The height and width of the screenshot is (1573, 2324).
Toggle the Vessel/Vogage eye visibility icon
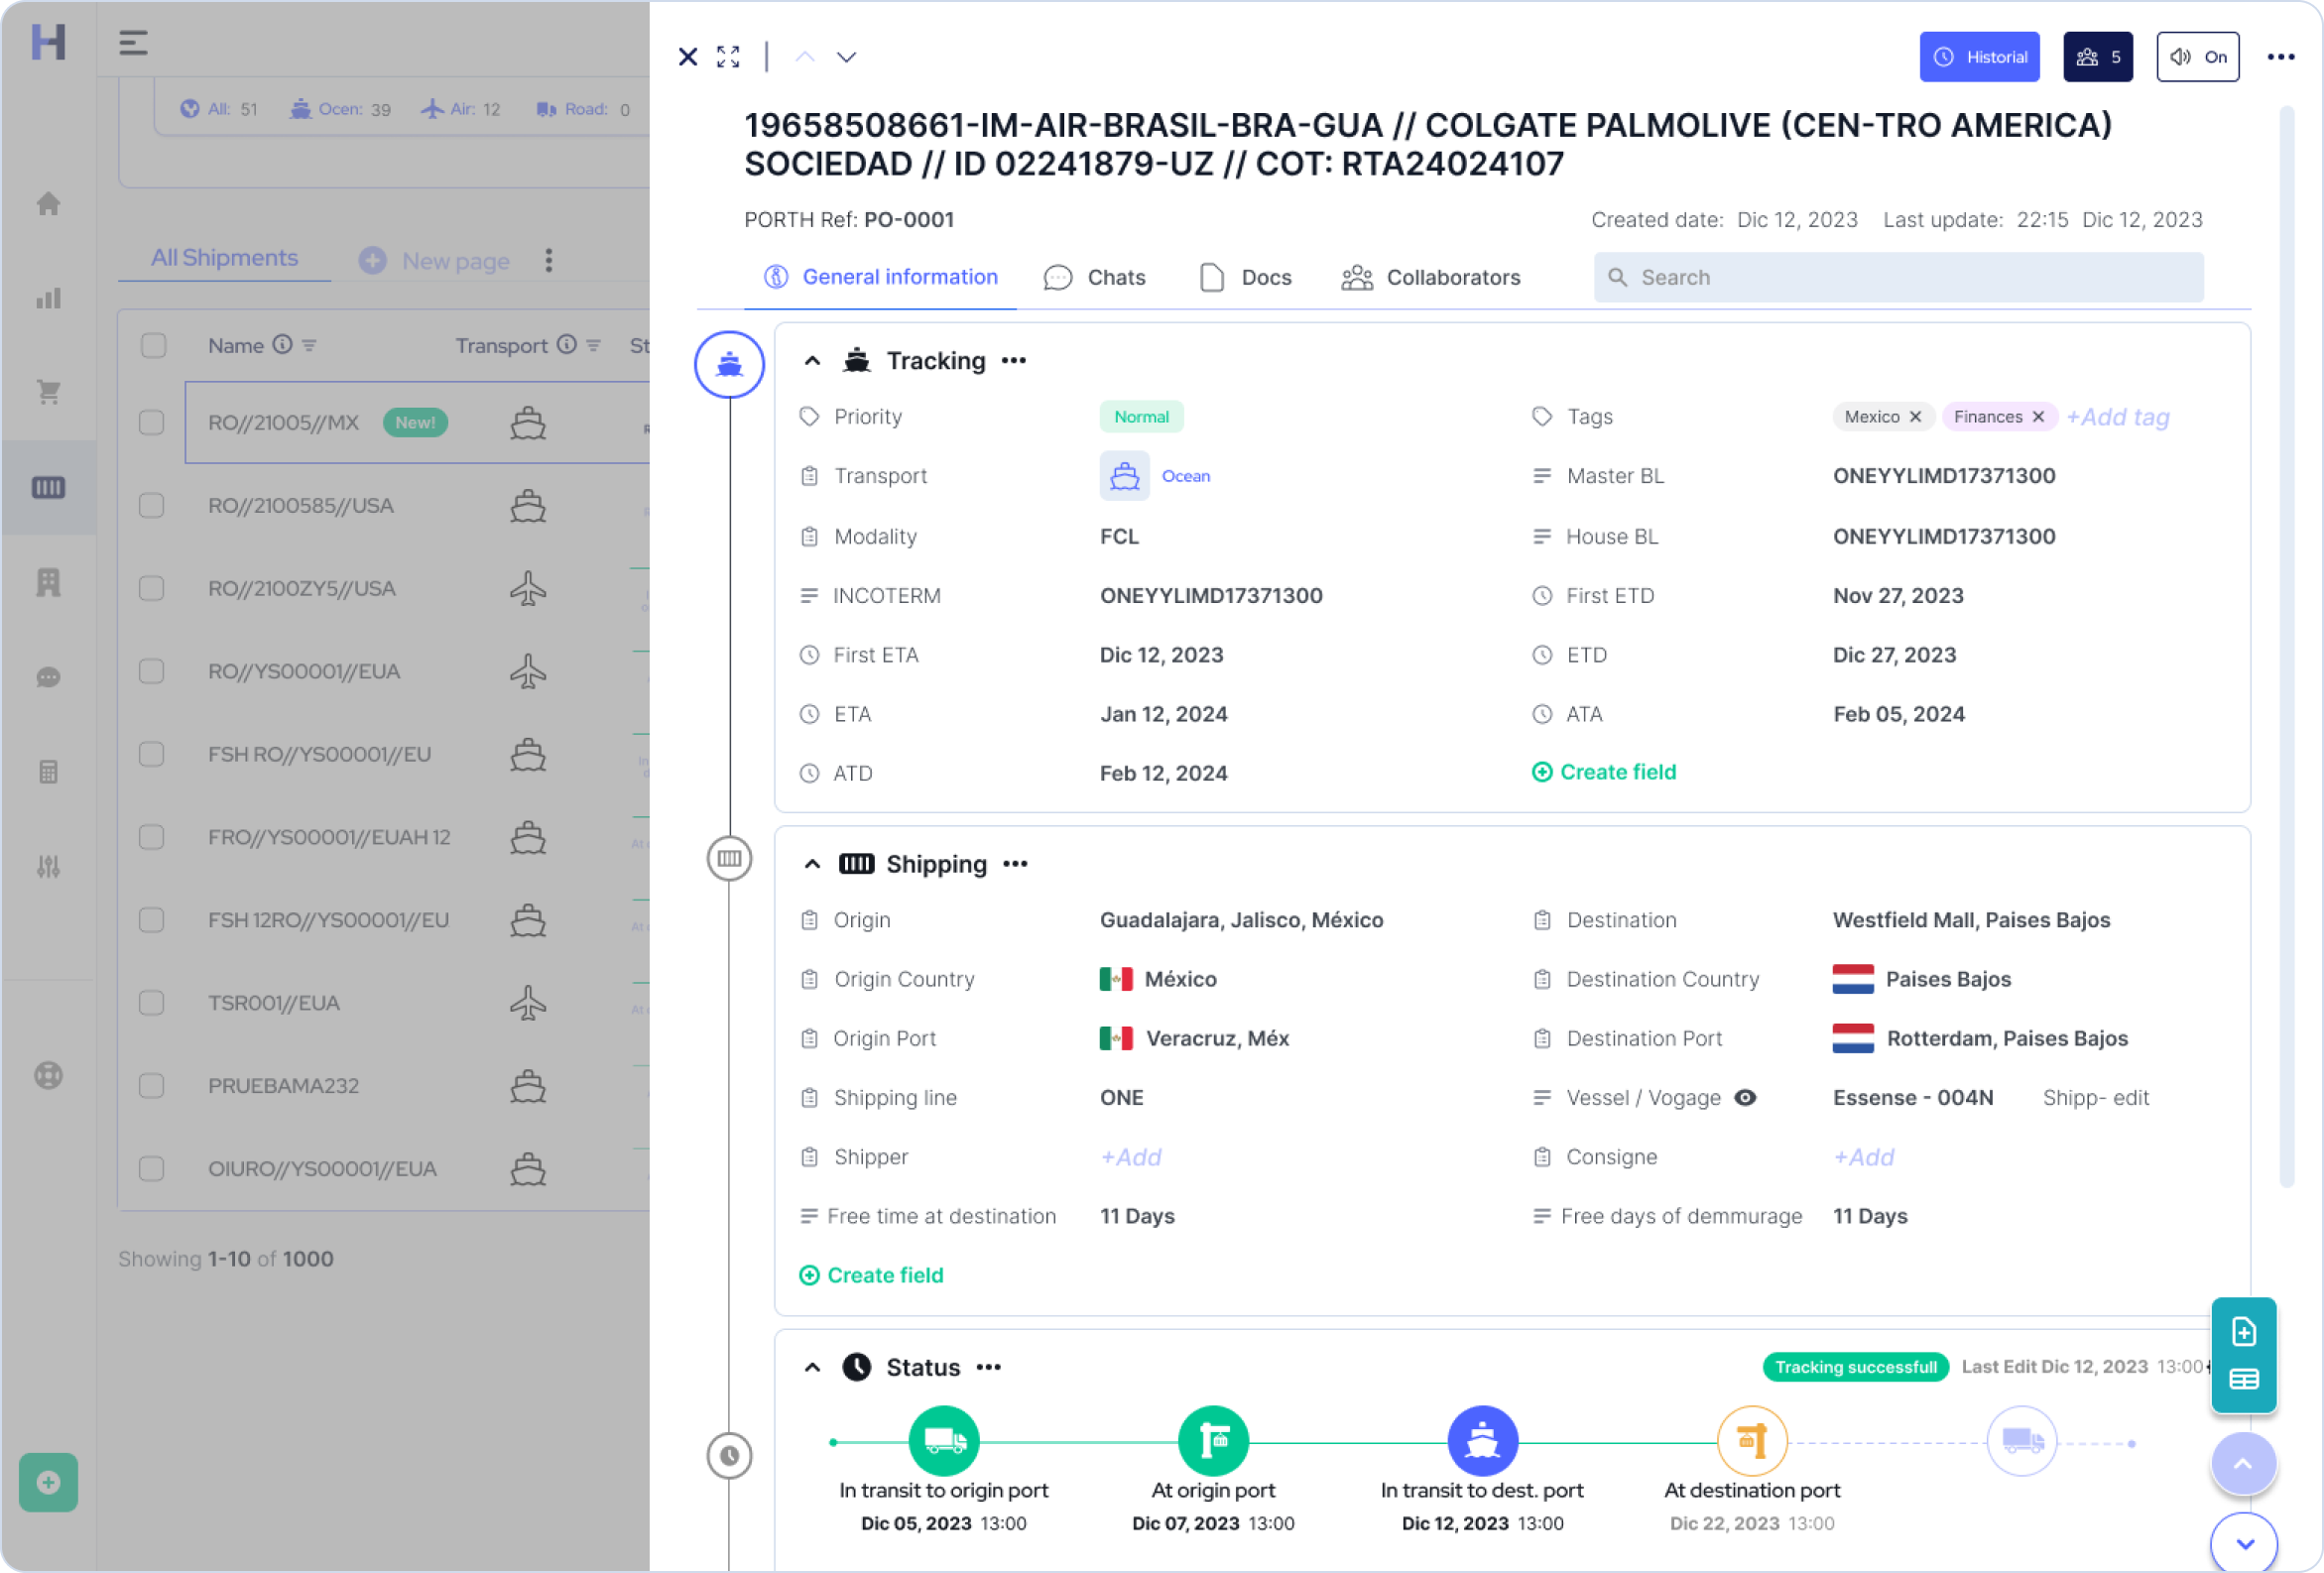tap(1747, 1097)
